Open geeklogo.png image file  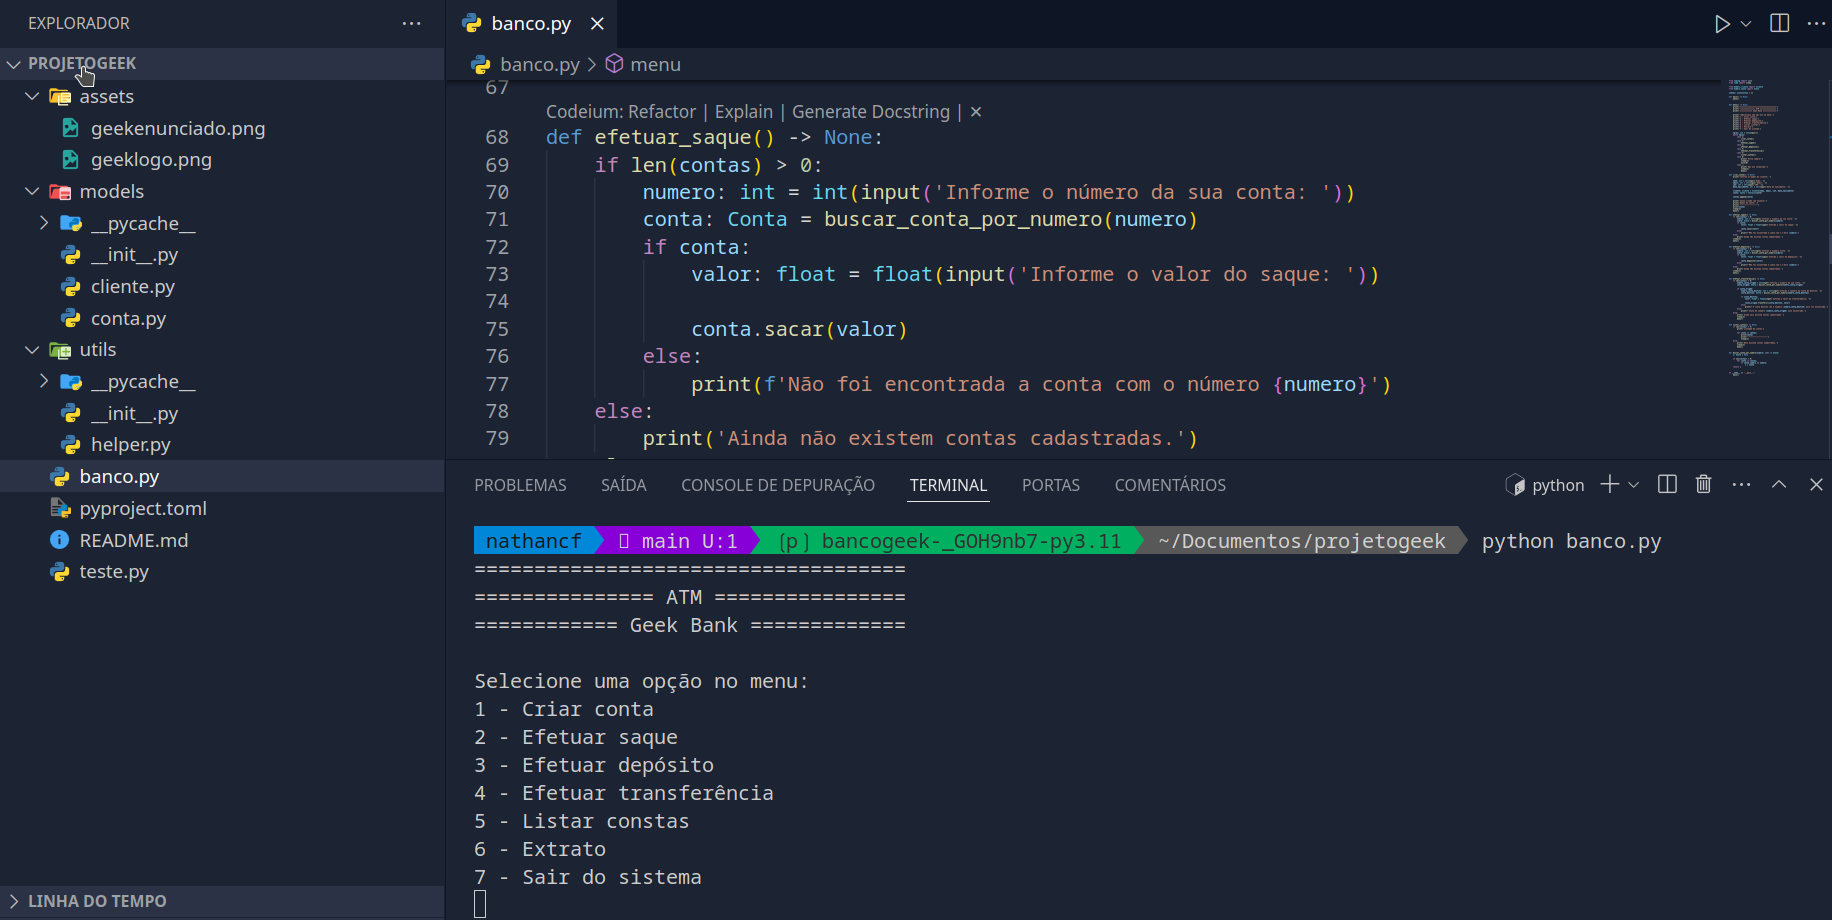tap(222, 160)
